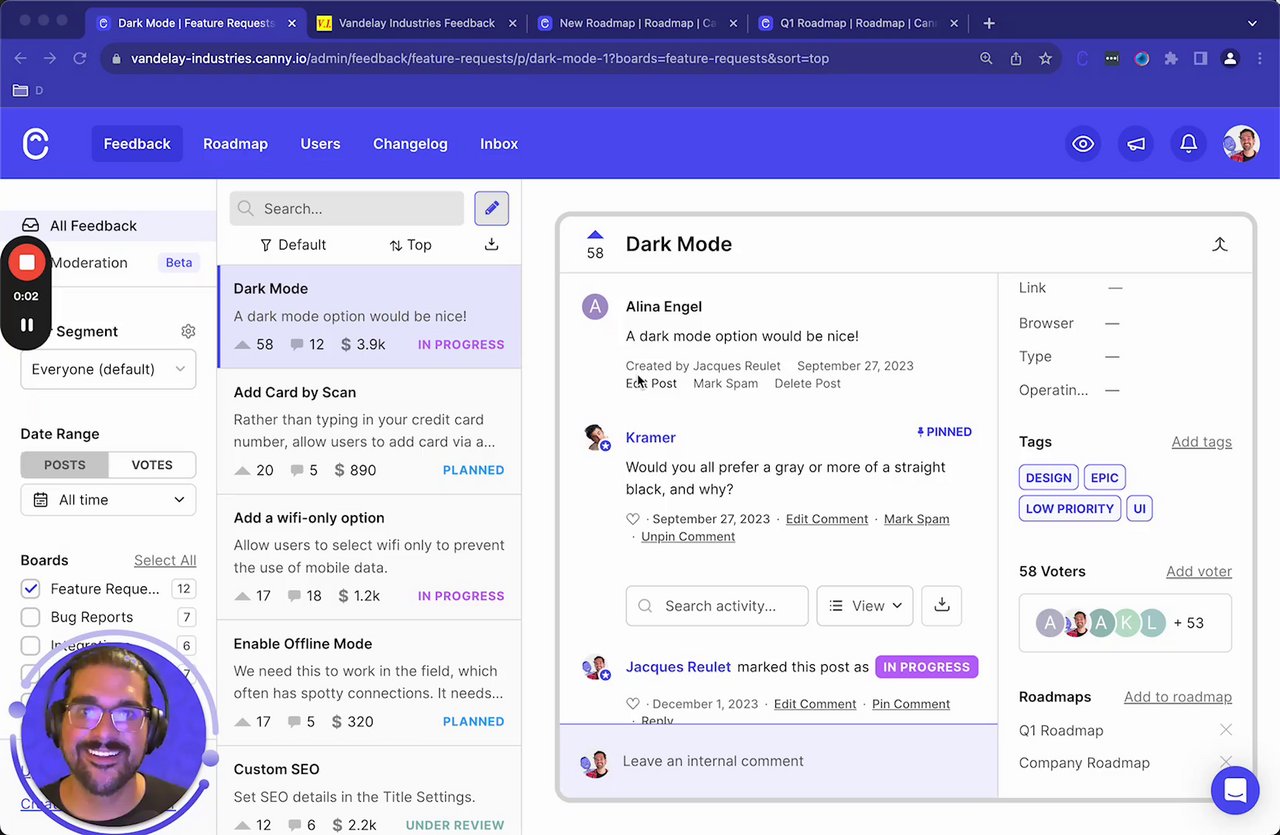Image resolution: width=1280 pixels, height=835 pixels.
Task: Switch to the New Roadmap browser tab
Action: tap(636, 23)
